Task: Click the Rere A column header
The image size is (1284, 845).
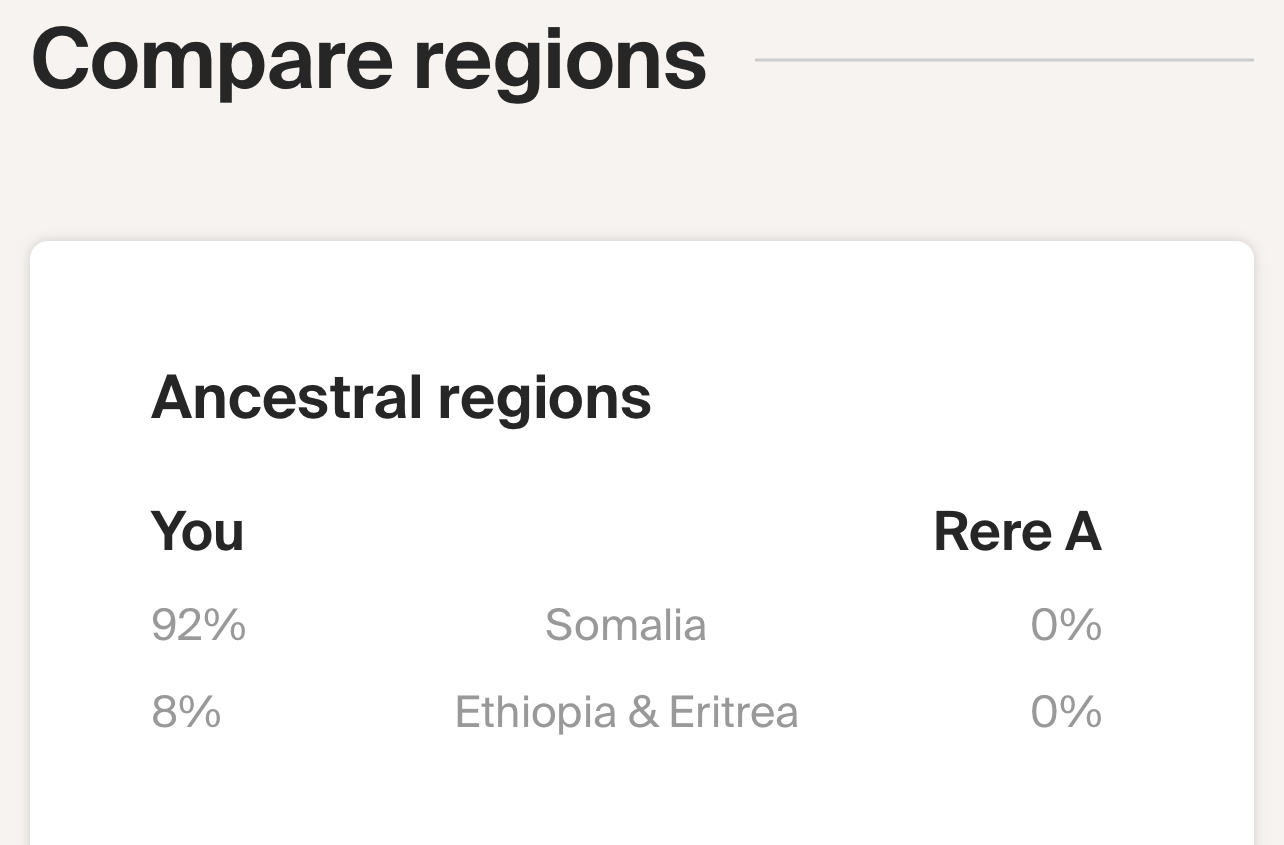Action: point(1017,531)
